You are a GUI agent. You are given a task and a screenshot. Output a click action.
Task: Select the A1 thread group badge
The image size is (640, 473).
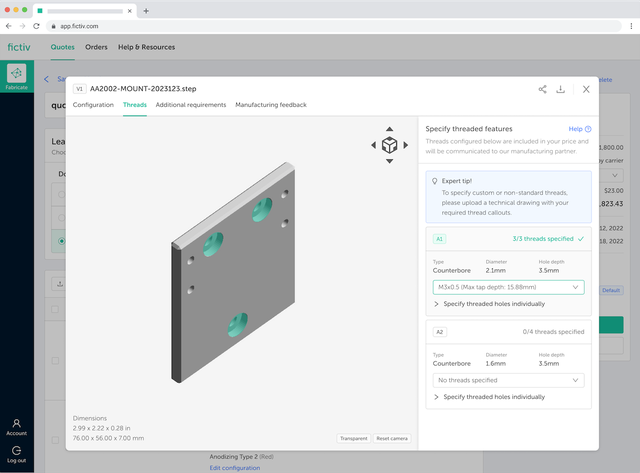tap(439, 239)
